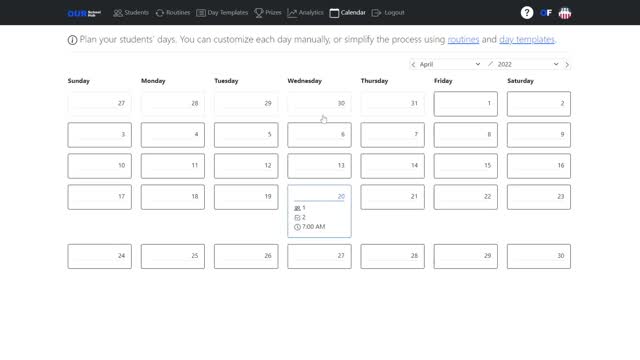Screen dimensions: 640x360
Task: Open the 2022 year dropdown
Action: point(528,64)
